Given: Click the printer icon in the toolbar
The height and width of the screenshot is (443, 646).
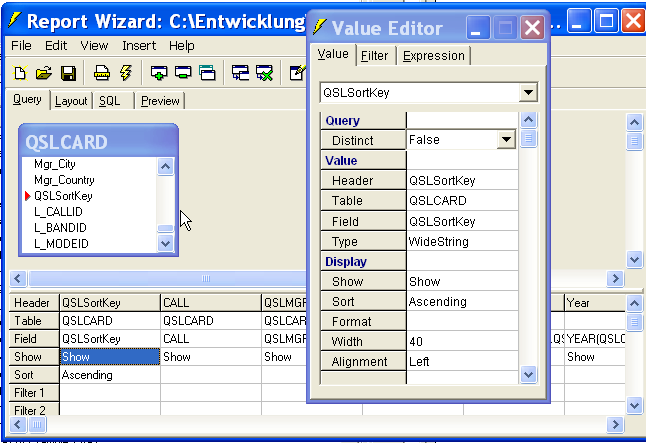Looking at the screenshot, I should click(x=101, y=72).
